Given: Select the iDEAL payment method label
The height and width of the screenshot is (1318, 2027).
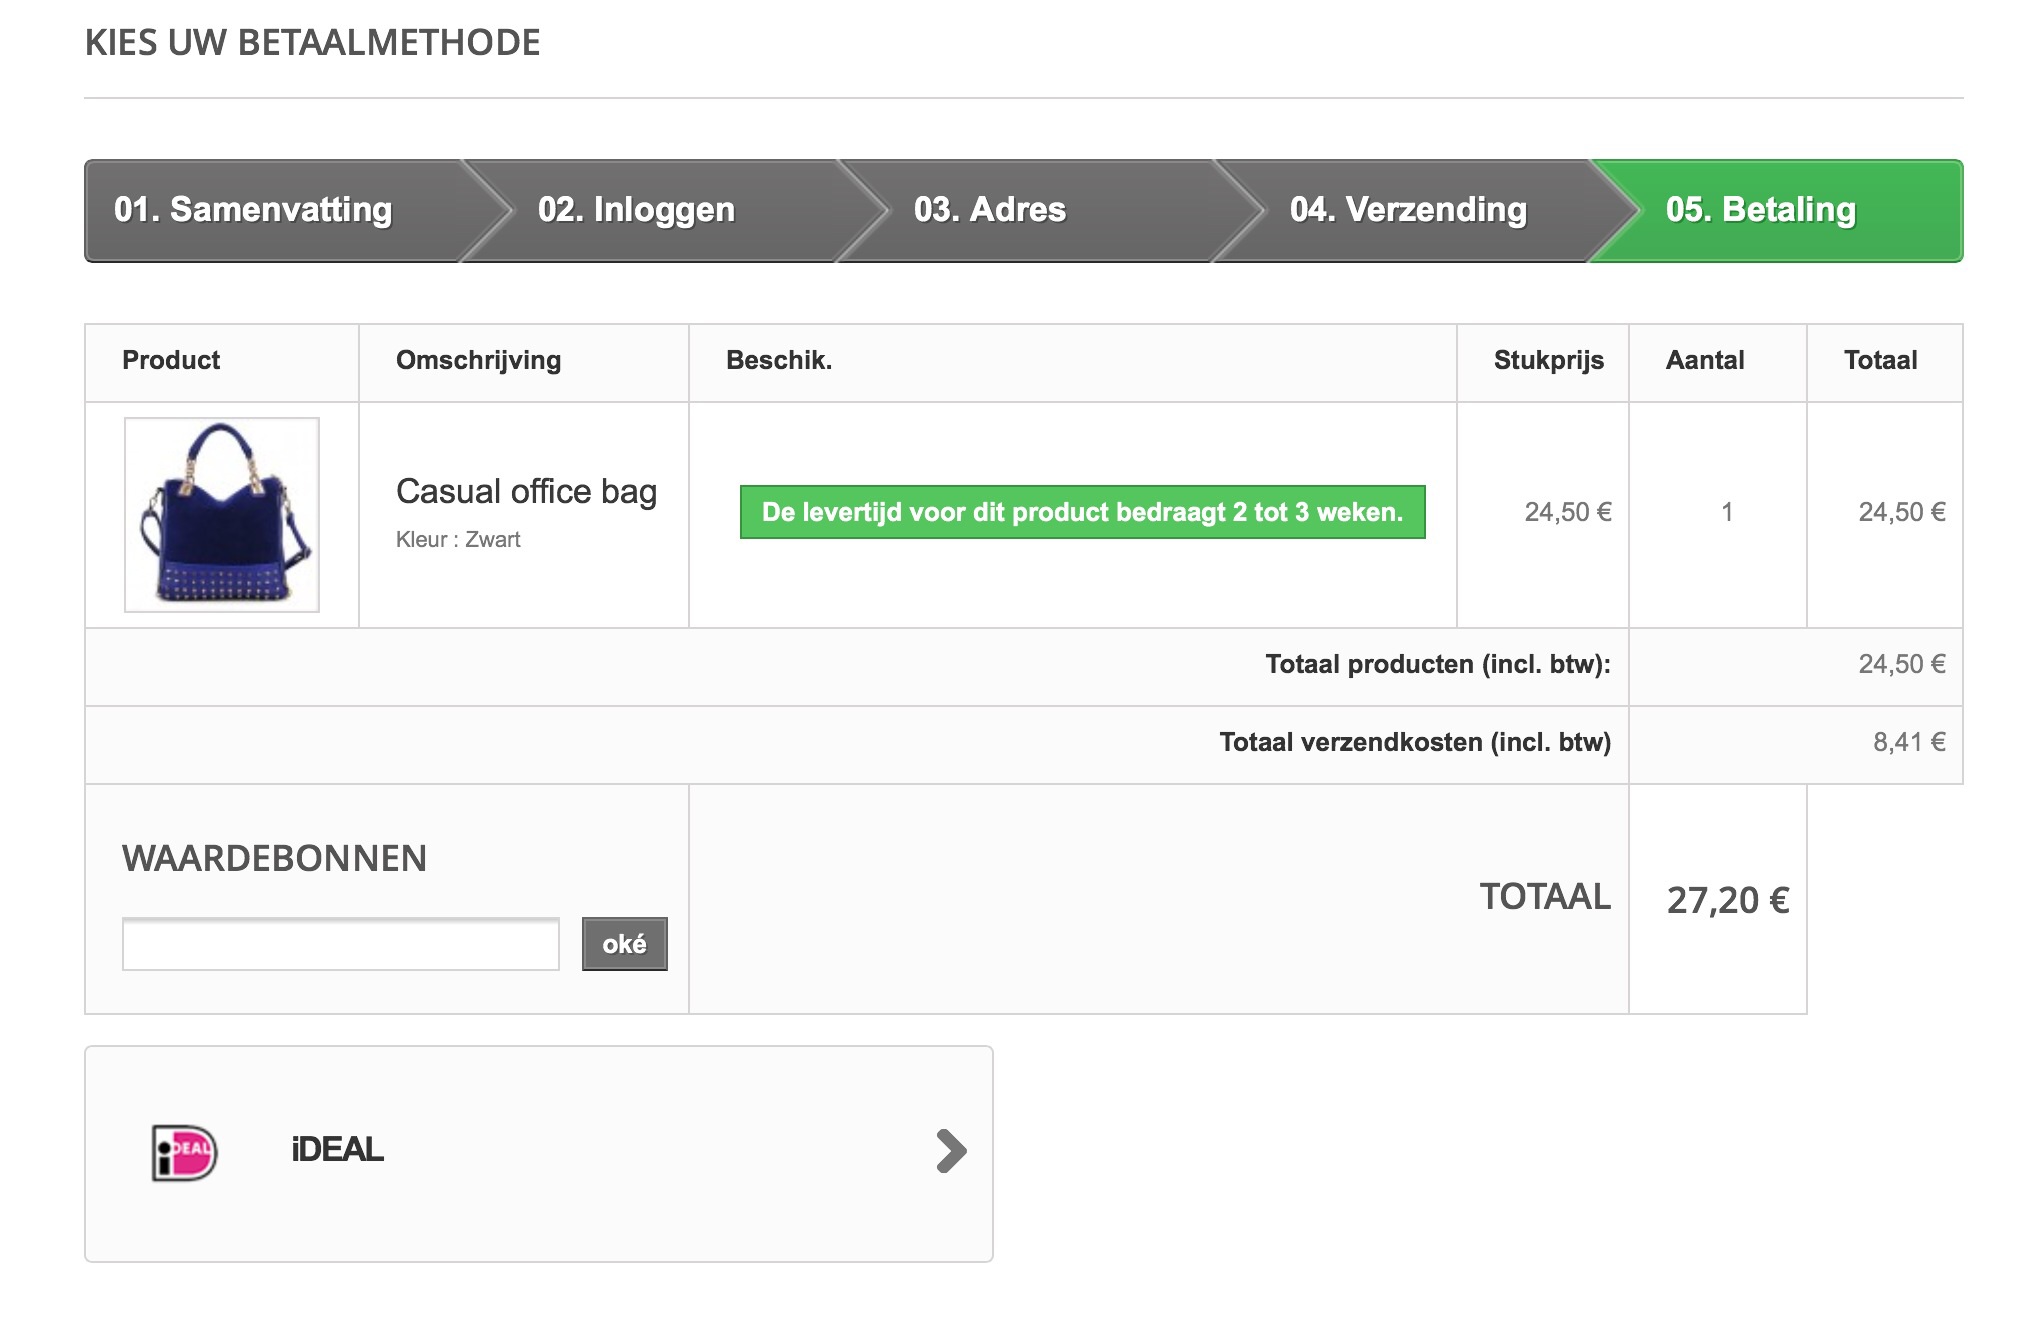Looking at the screenshot, I should click(337, 1150).
